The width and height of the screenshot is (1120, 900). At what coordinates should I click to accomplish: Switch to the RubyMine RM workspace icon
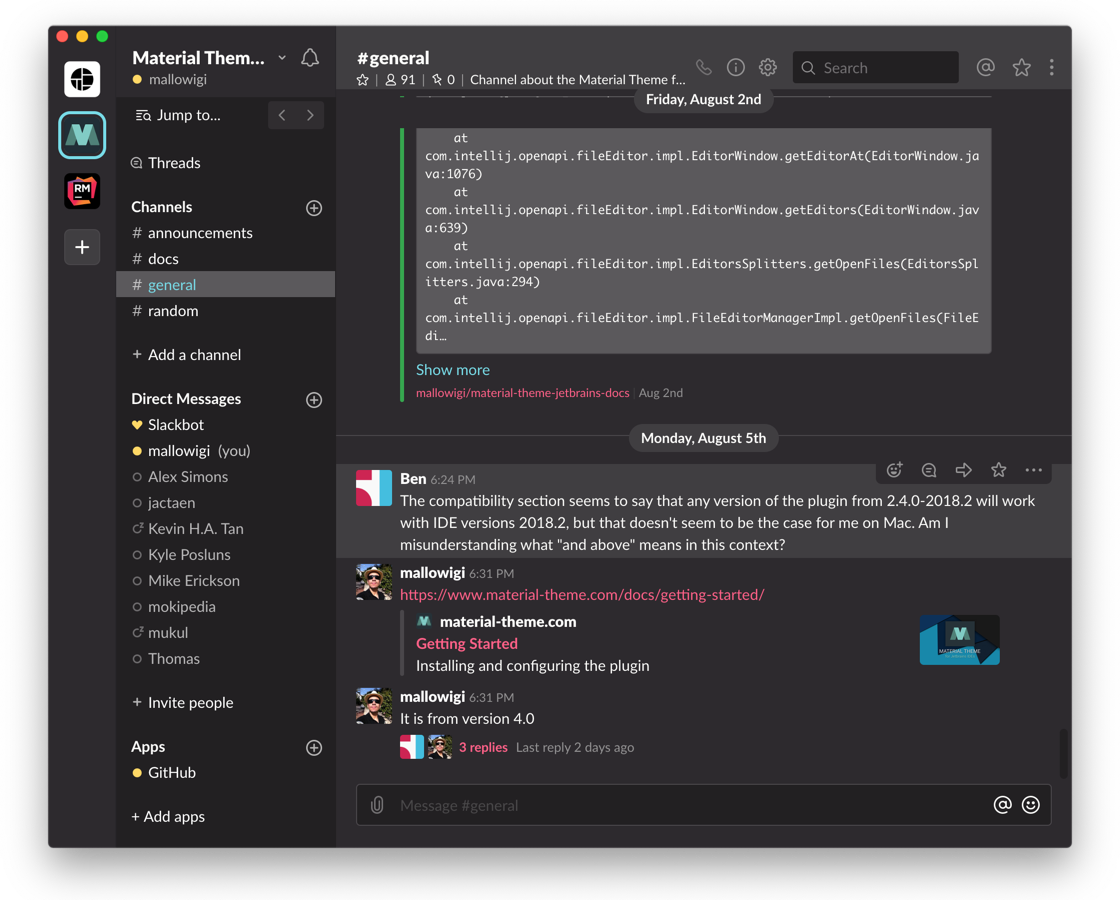pyautogui.click(x=82, y=191)
